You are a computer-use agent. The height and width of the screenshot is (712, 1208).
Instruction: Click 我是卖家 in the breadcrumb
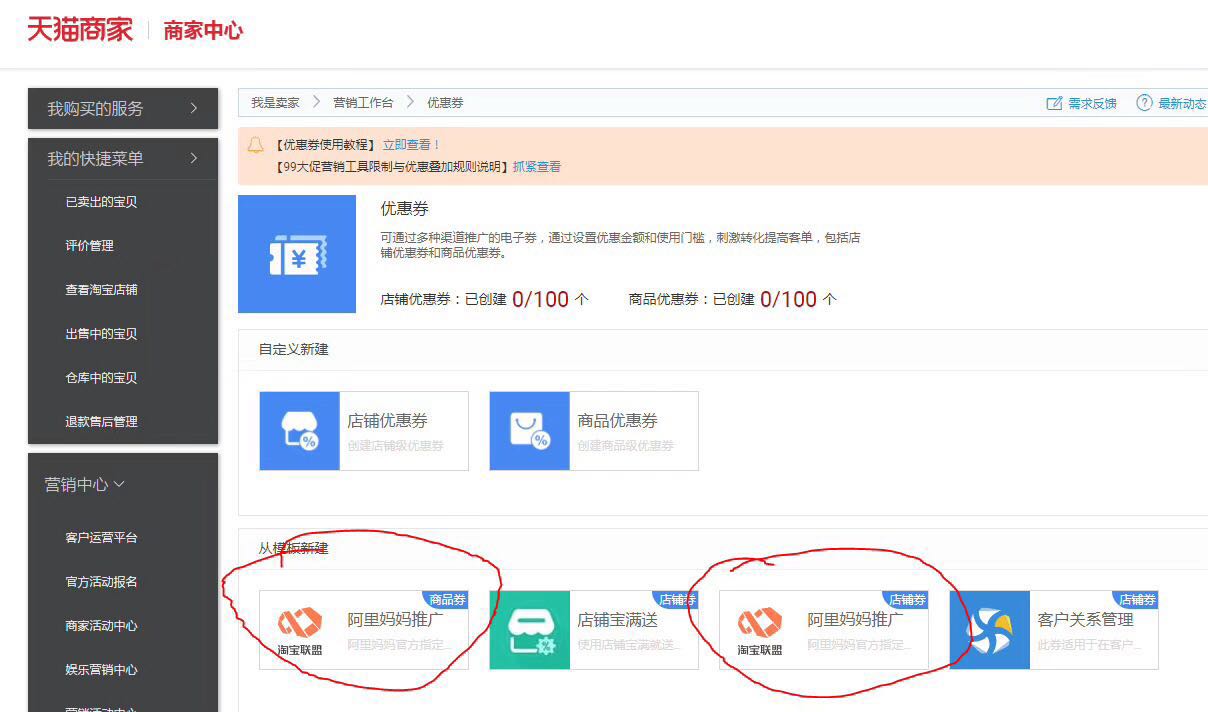pyautogui.click(x=275, y=103)
